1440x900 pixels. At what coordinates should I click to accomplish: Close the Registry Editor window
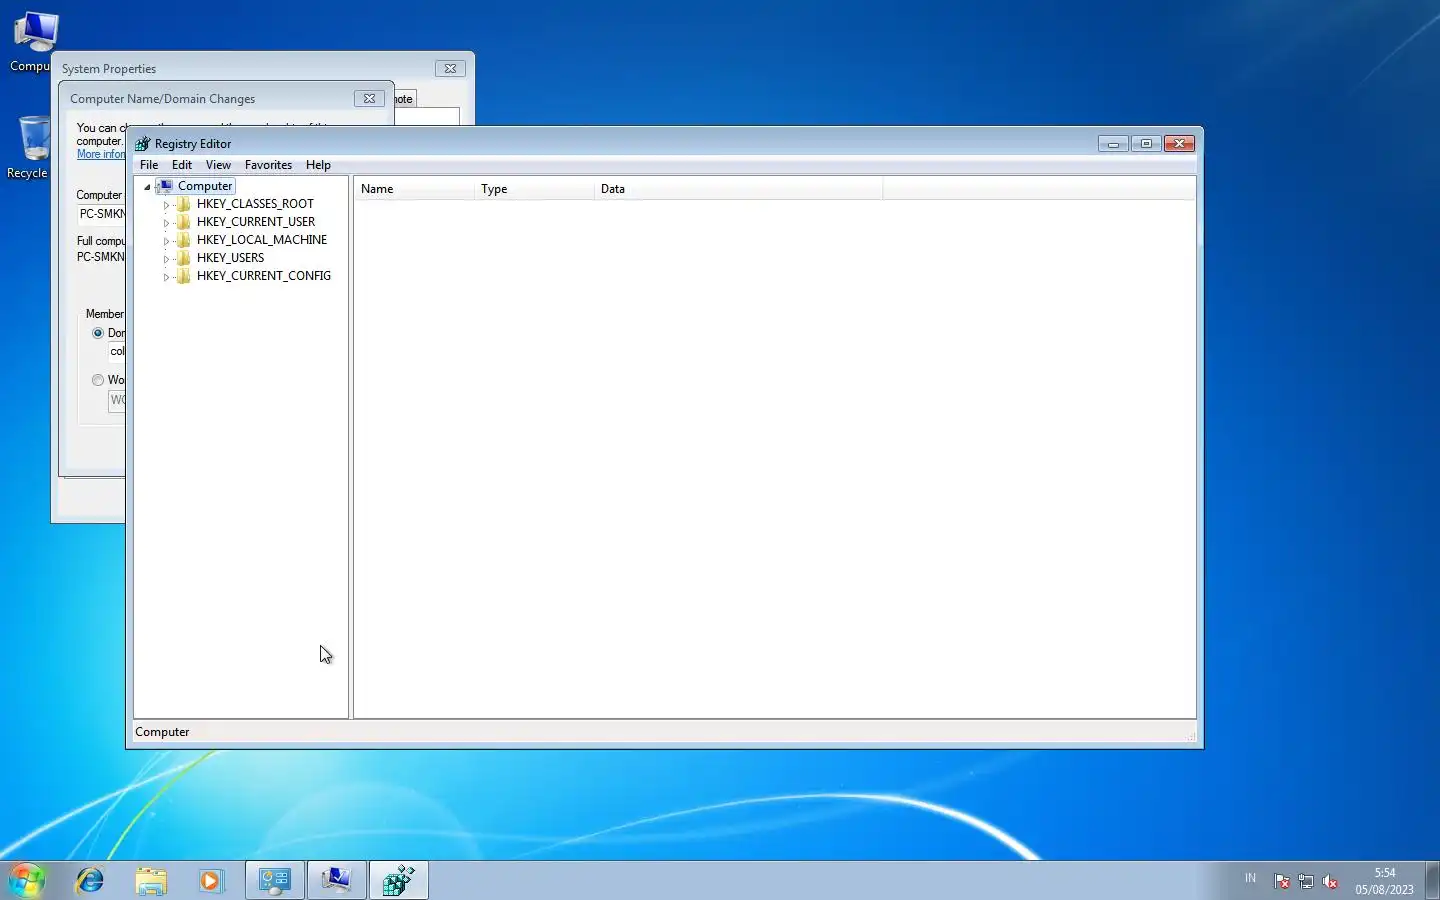click(x=1180, y=144)
